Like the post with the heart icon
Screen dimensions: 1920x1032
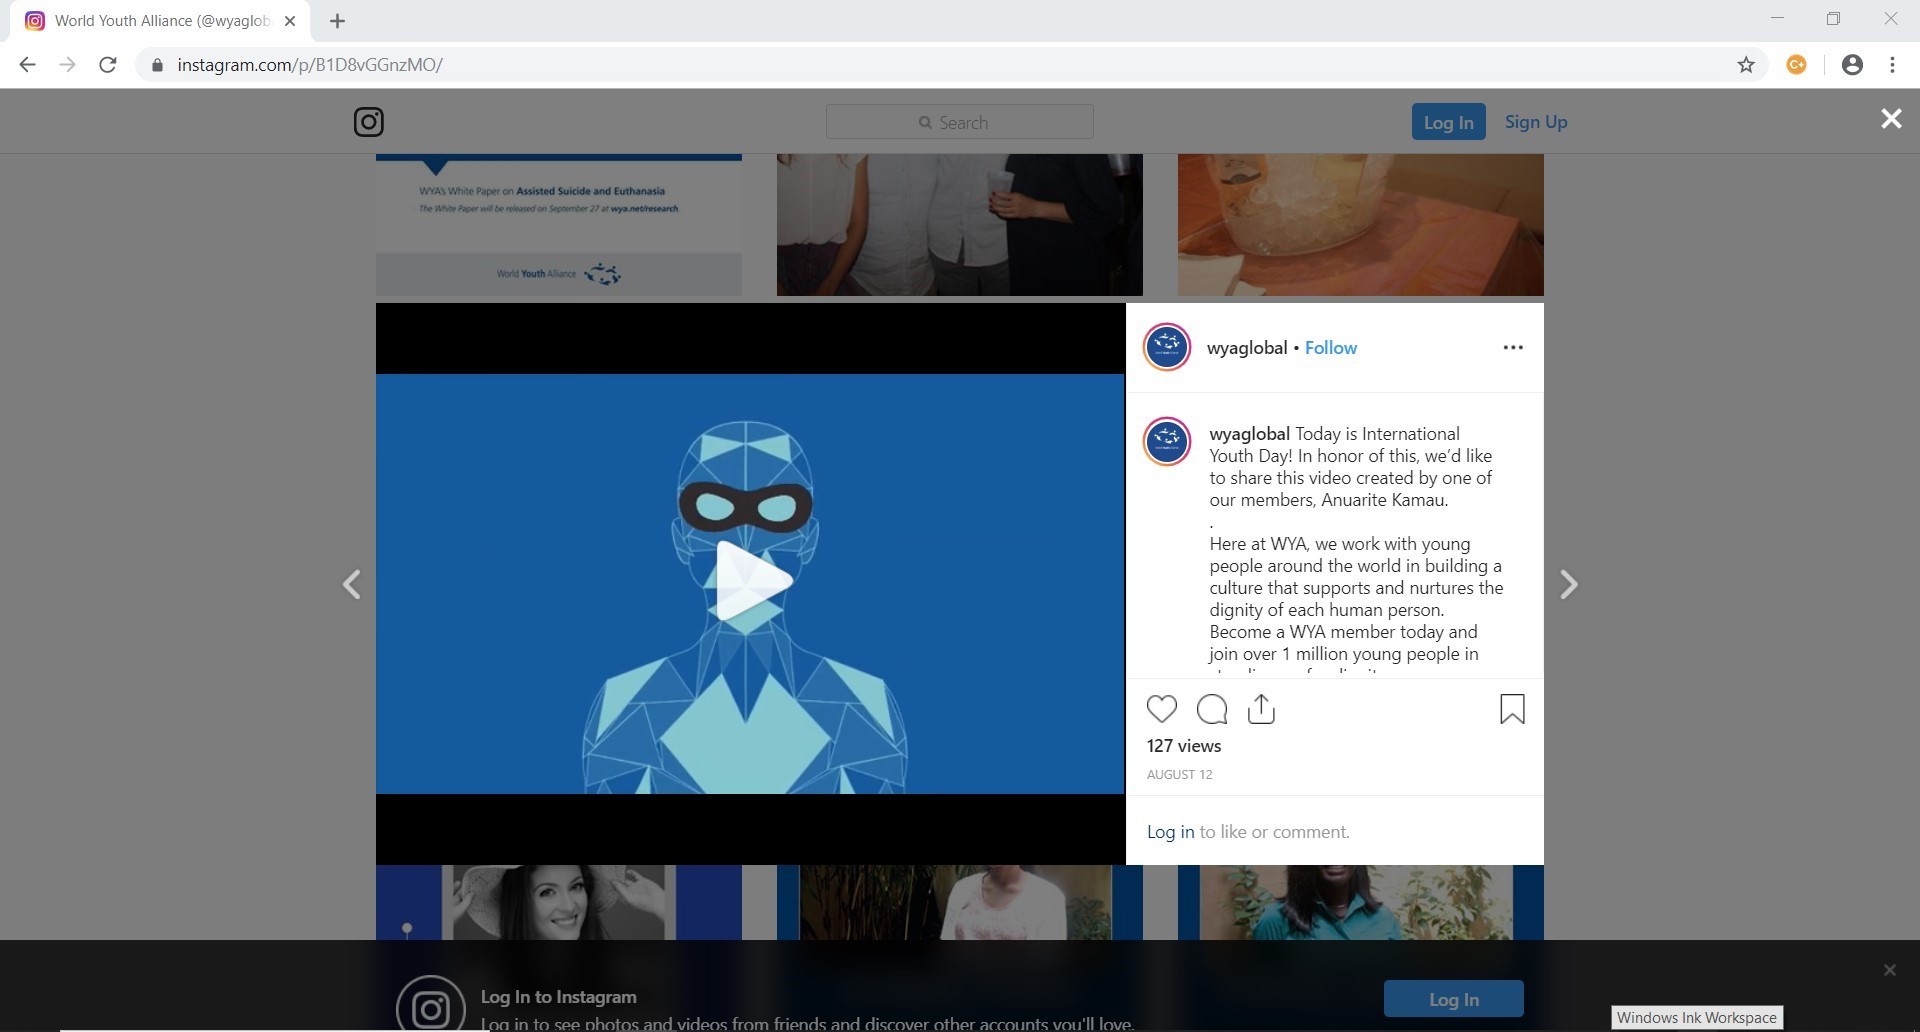[x=1161, y=709]
